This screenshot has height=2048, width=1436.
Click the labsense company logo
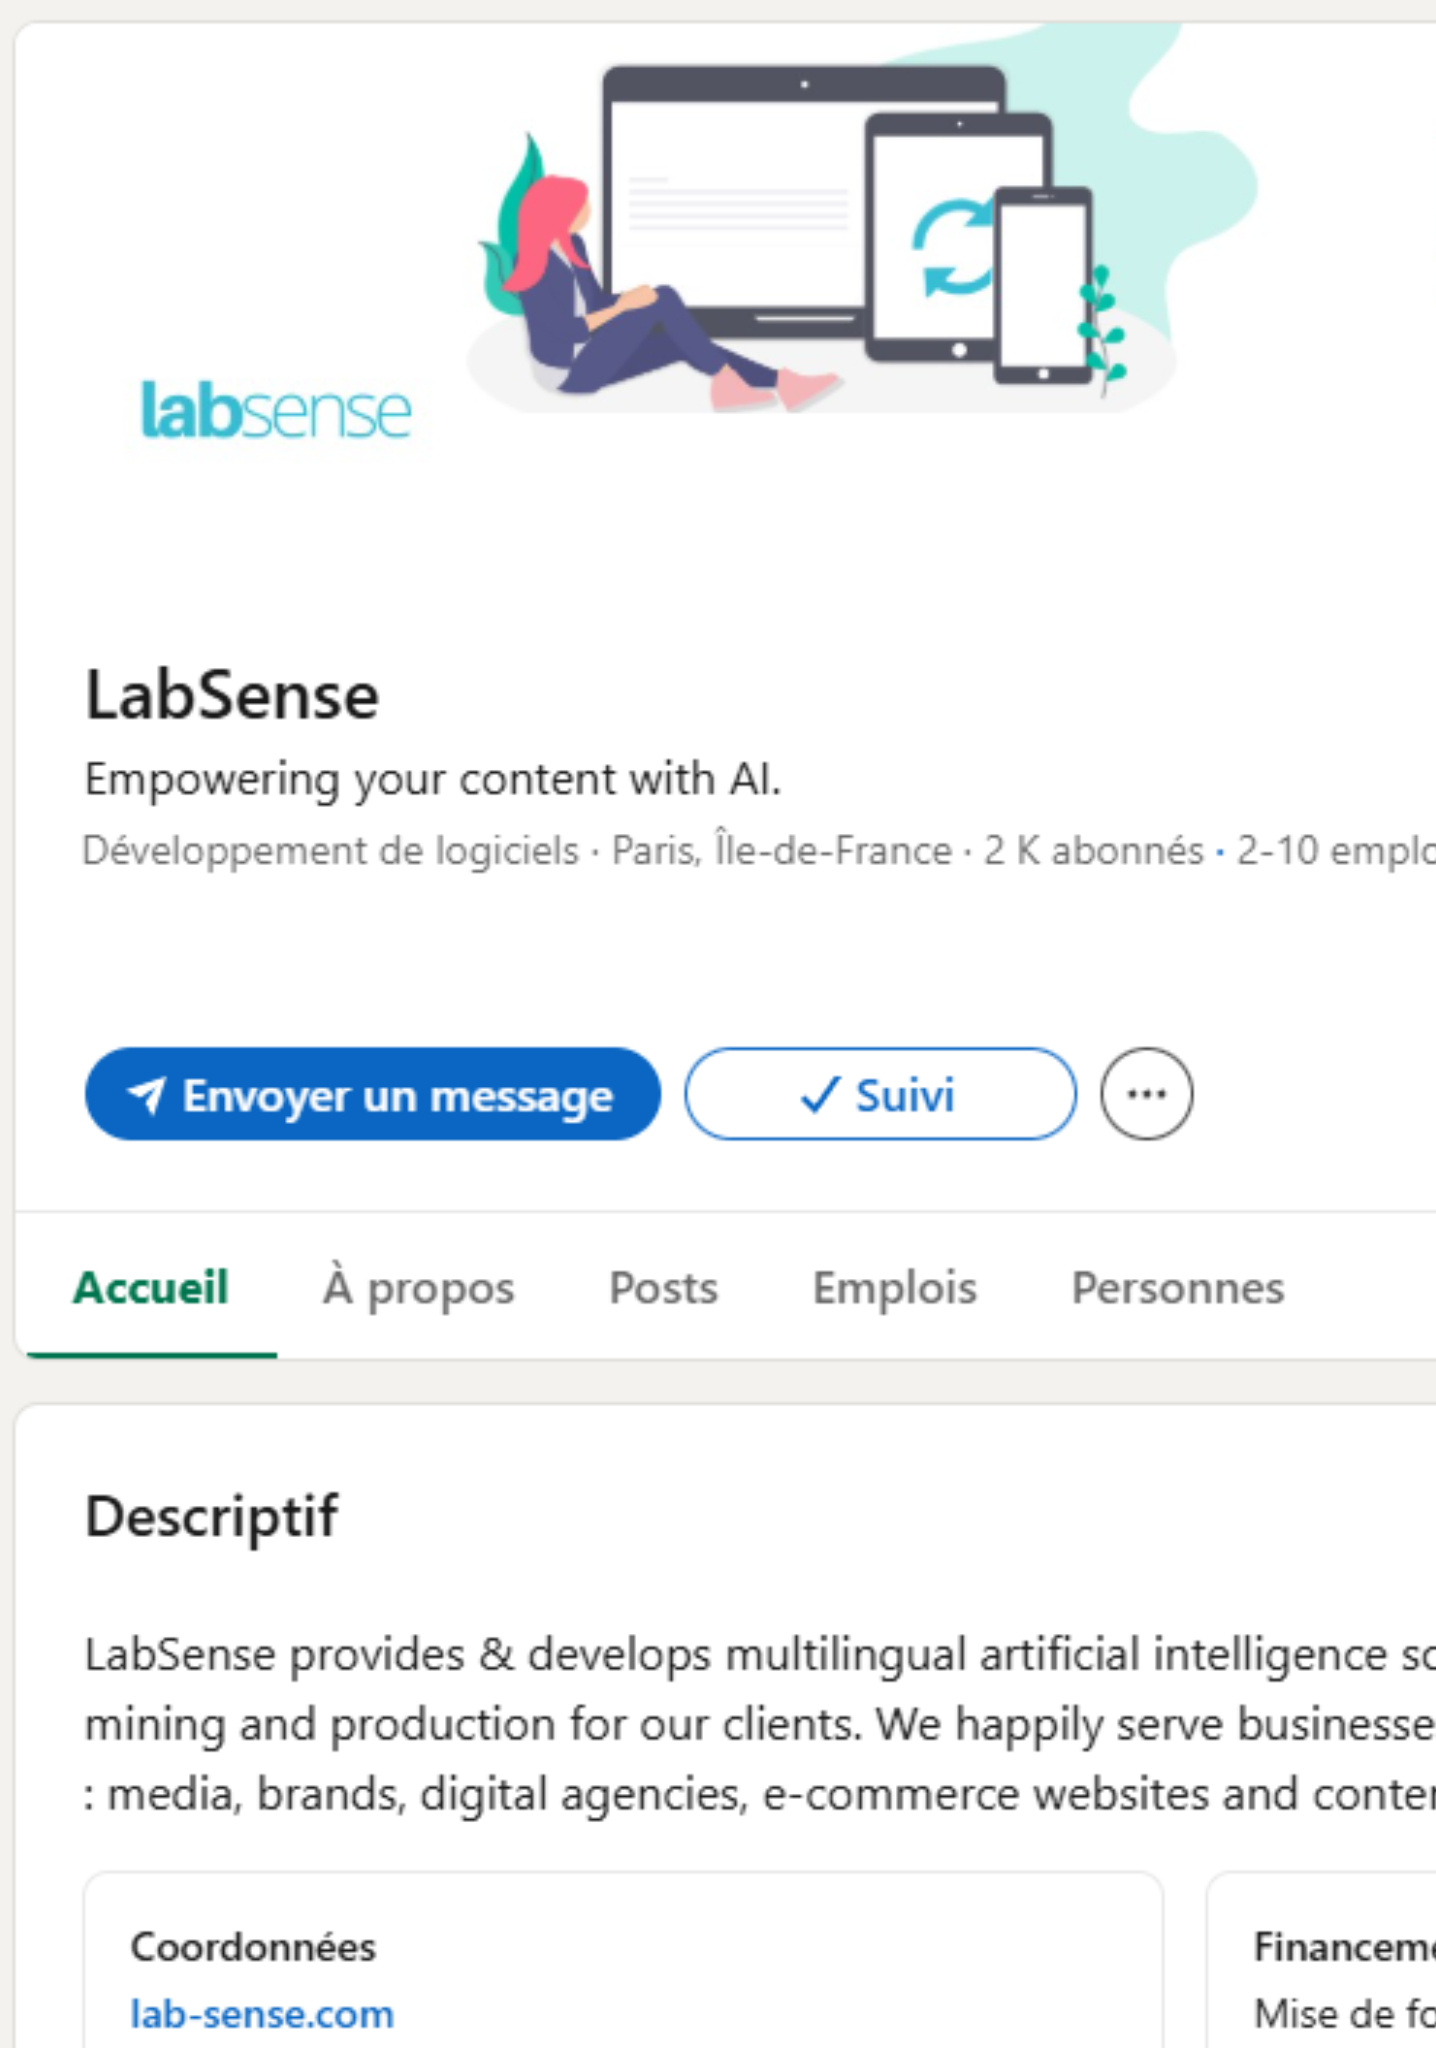[276, 410]
